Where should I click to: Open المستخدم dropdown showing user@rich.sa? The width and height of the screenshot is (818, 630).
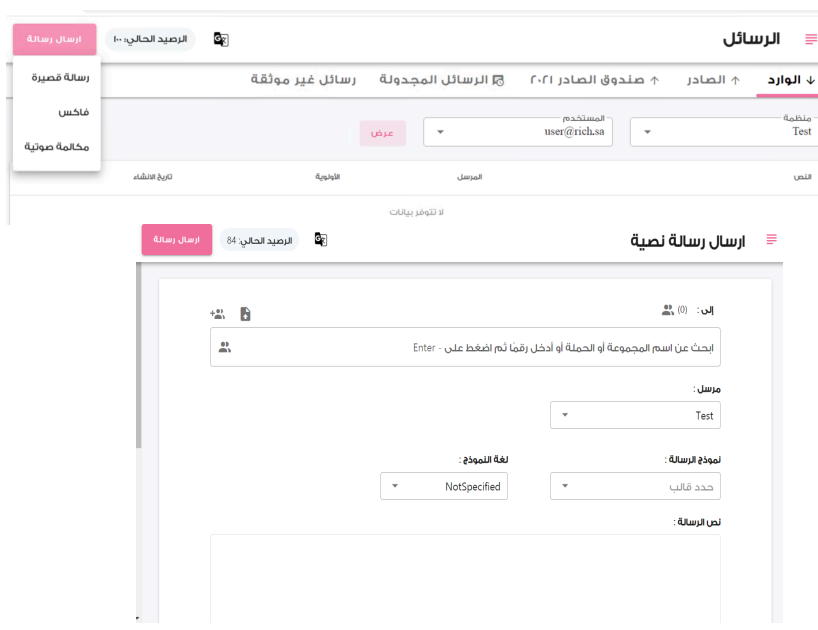pyautogui.click(x=518, y=132)
